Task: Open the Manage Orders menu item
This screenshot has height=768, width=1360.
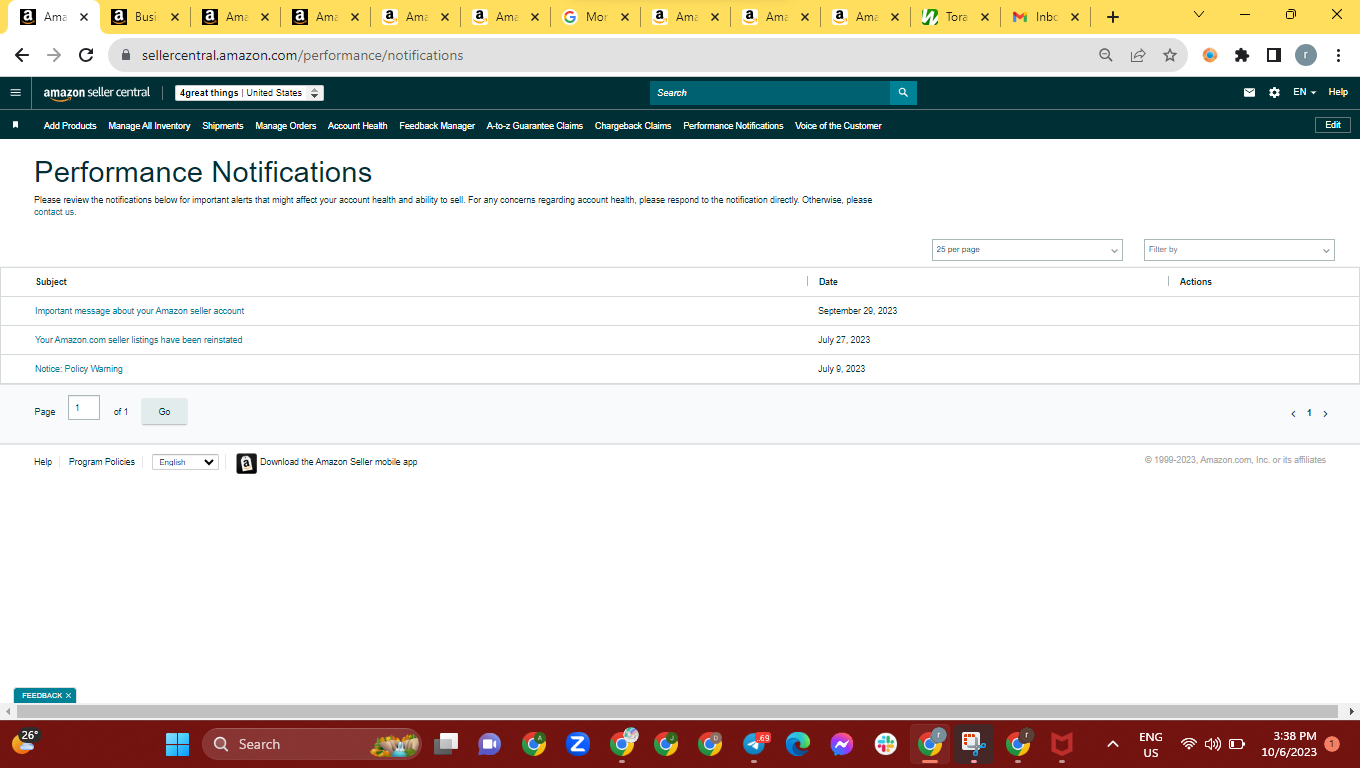Action: pyautogui.click(x=286, y=126)
